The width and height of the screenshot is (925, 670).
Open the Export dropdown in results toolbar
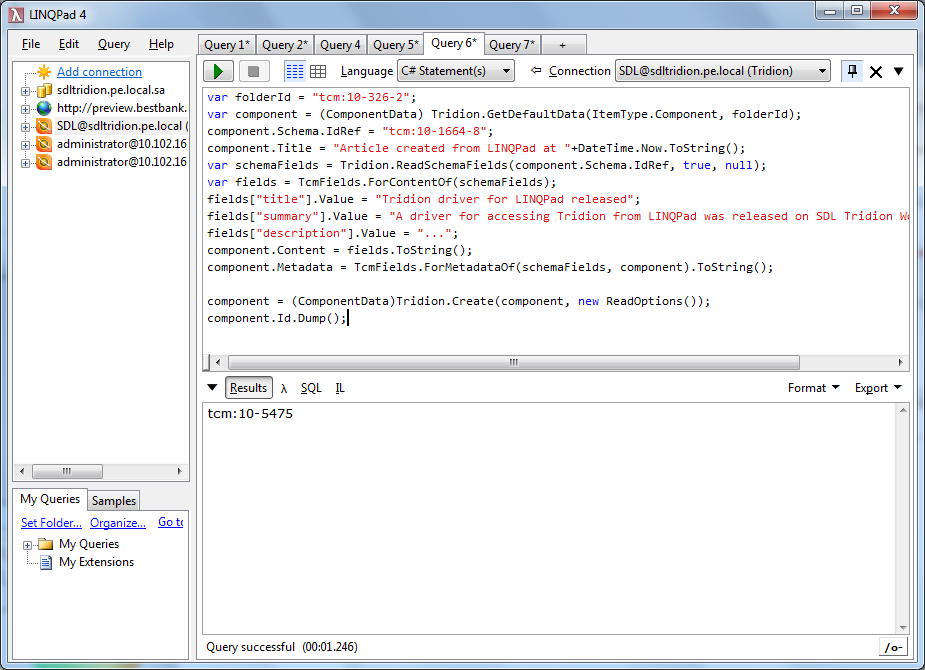878,388
